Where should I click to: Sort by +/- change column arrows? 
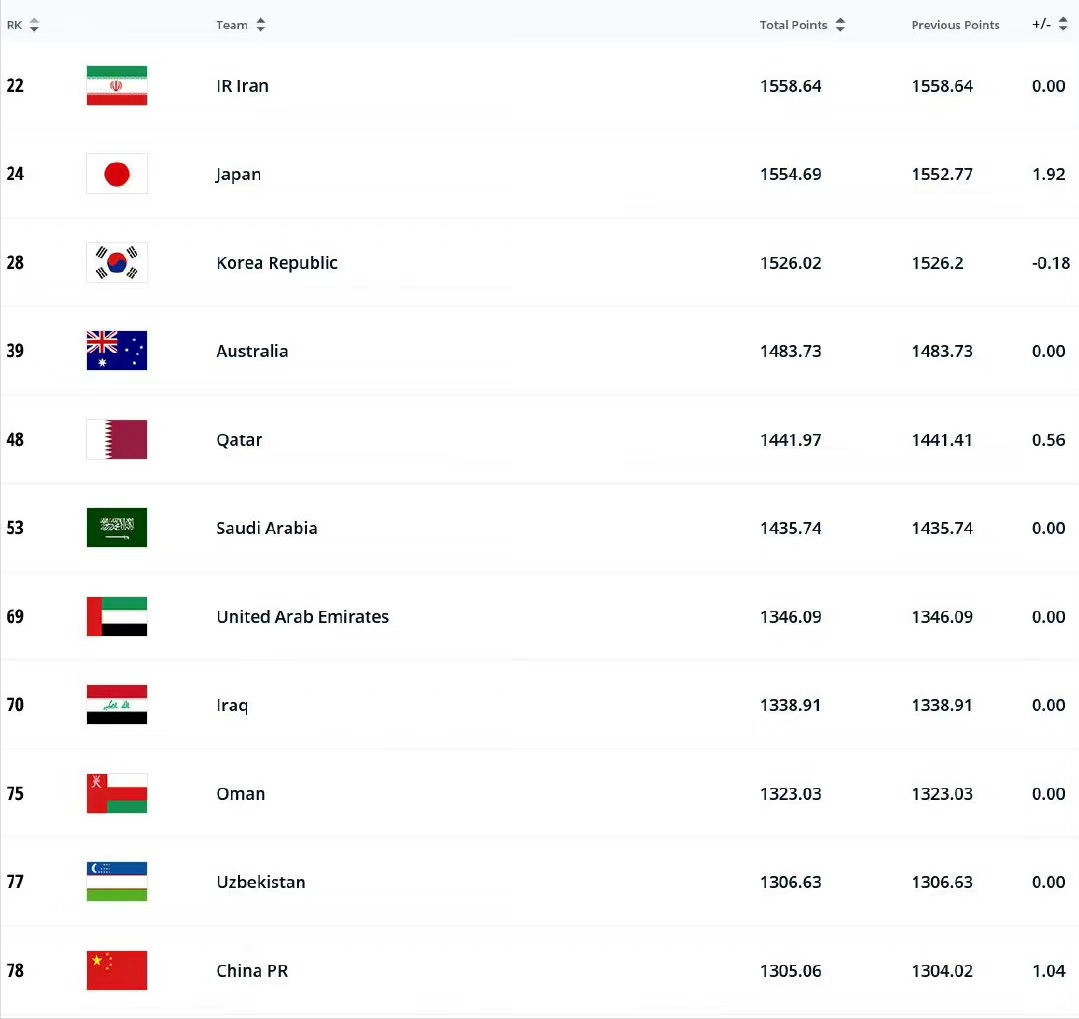(1063, 25)
